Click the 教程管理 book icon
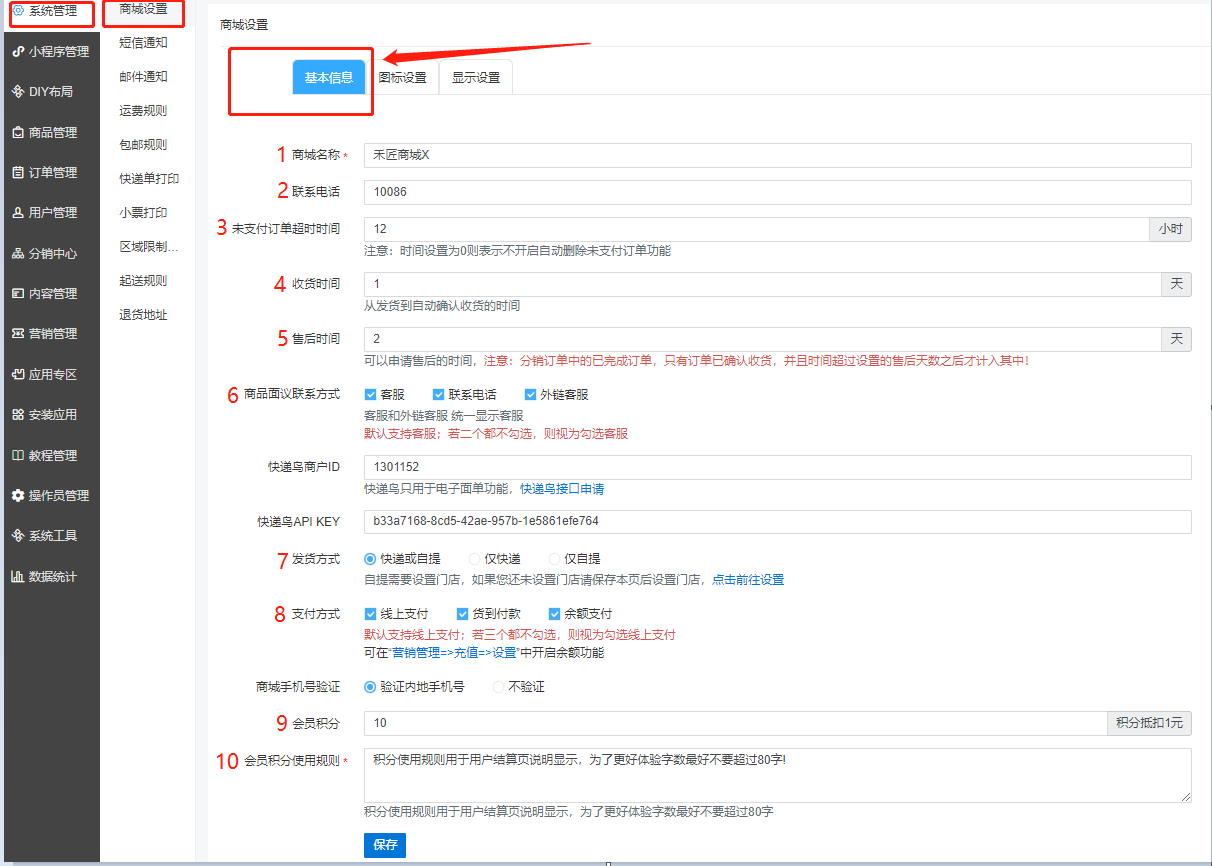The width and height of the screenshot is (1212, 866). click(x=18, y=455)
